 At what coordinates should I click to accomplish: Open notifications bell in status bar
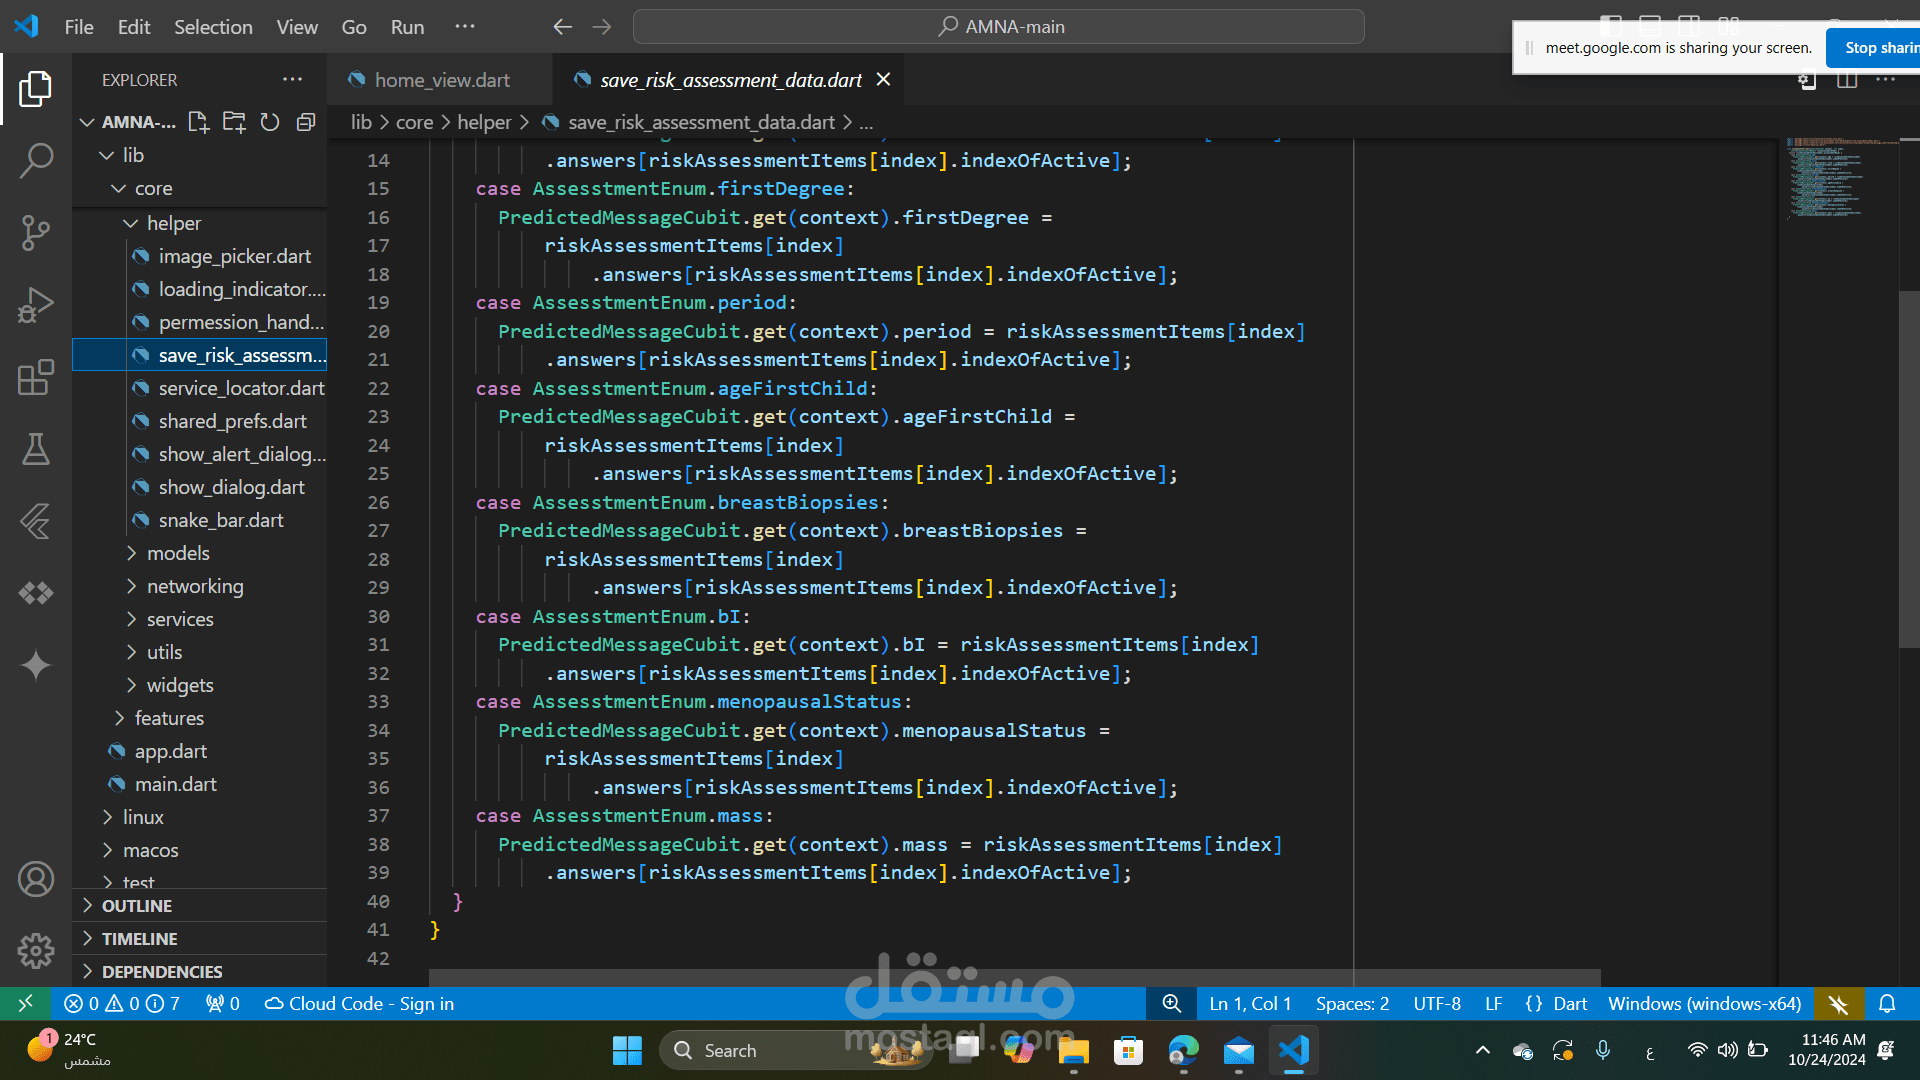pos(1887,1003)
